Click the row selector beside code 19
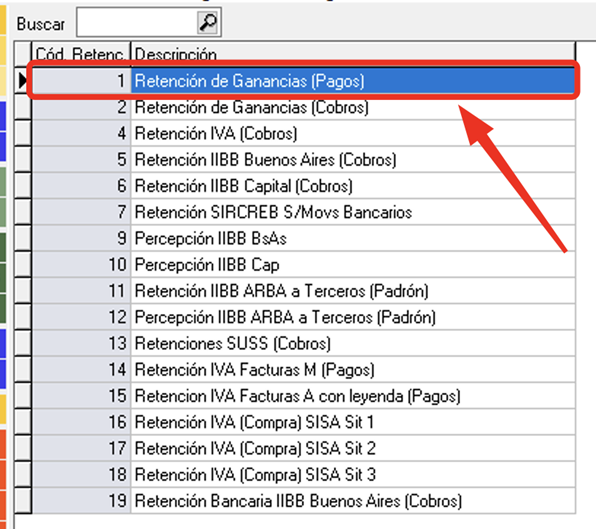Viewport: 596px width, 529px height. pyautogui.click(x=24, y=500)
